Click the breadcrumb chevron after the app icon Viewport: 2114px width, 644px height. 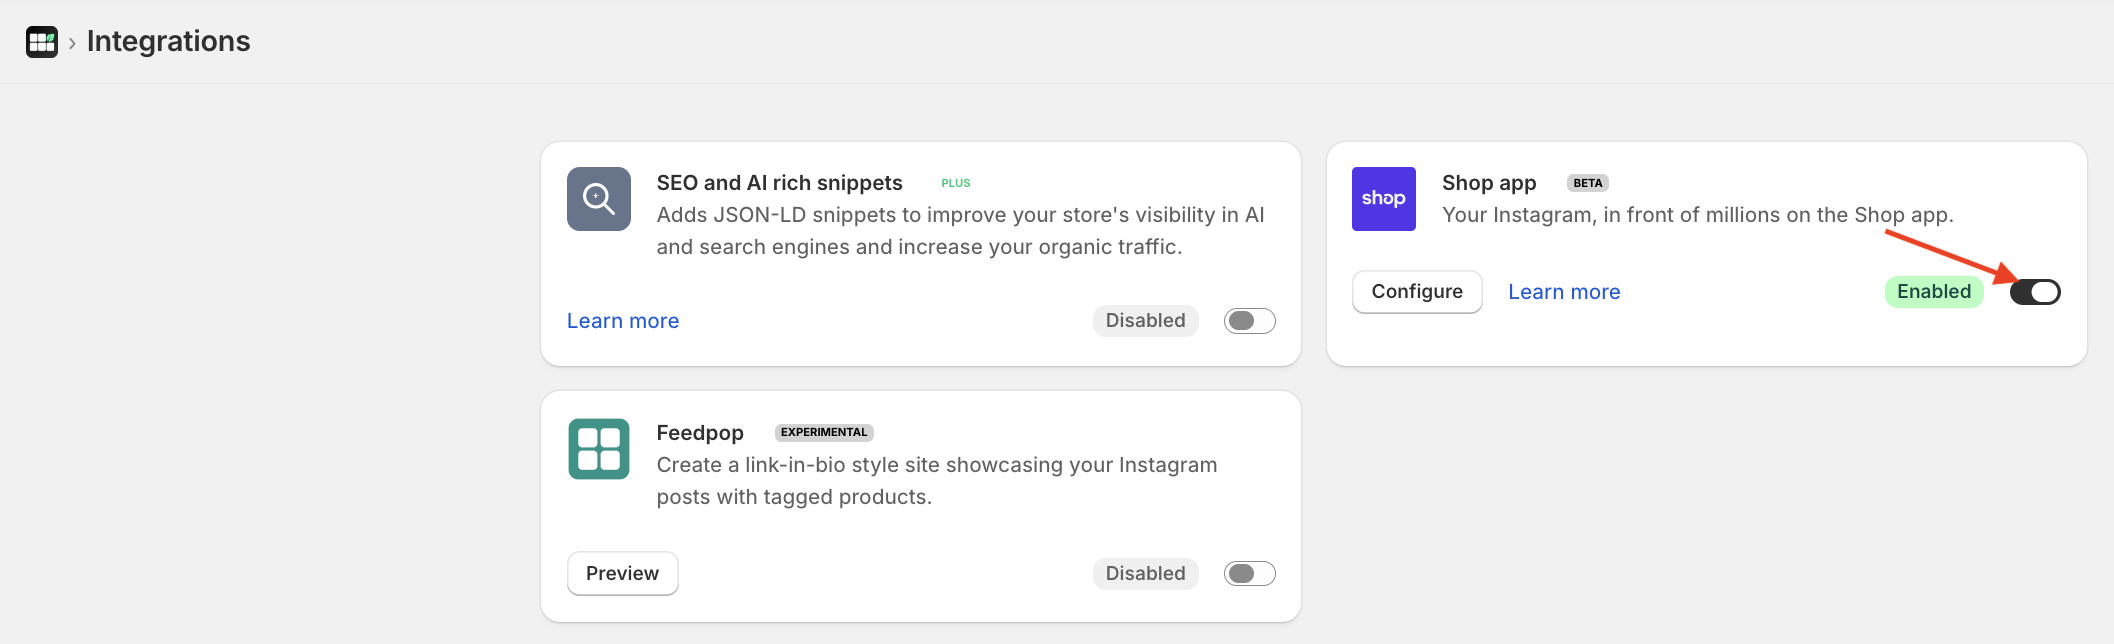coord(71,42)
